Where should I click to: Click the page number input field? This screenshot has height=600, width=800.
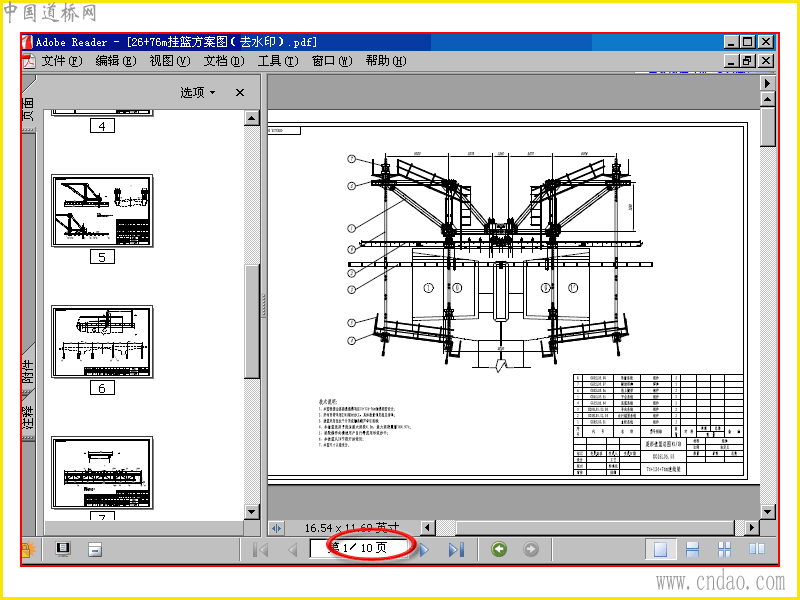pyautogui.click(x=360, y=548)
